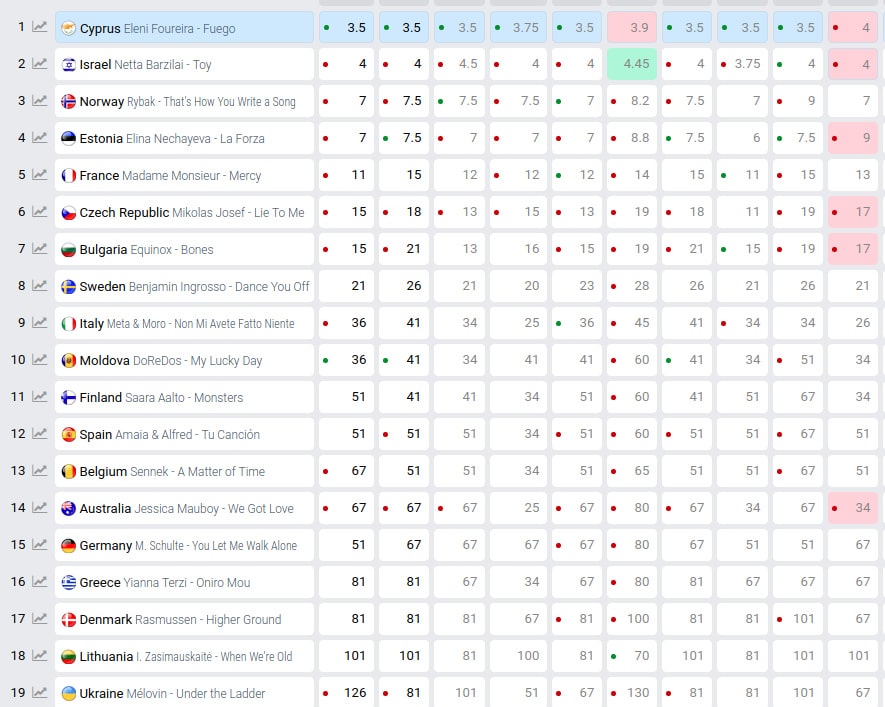The height and width of the screenshot is (707, 885).
Task: Click the 45 odds cell for Italy
Action: [632, 323]
